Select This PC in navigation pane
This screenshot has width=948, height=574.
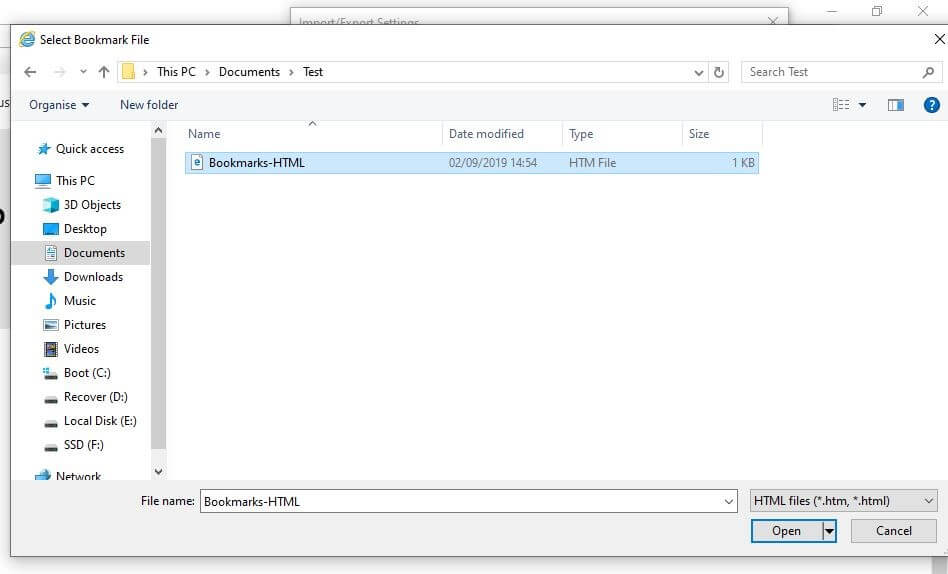pos(75,180)
